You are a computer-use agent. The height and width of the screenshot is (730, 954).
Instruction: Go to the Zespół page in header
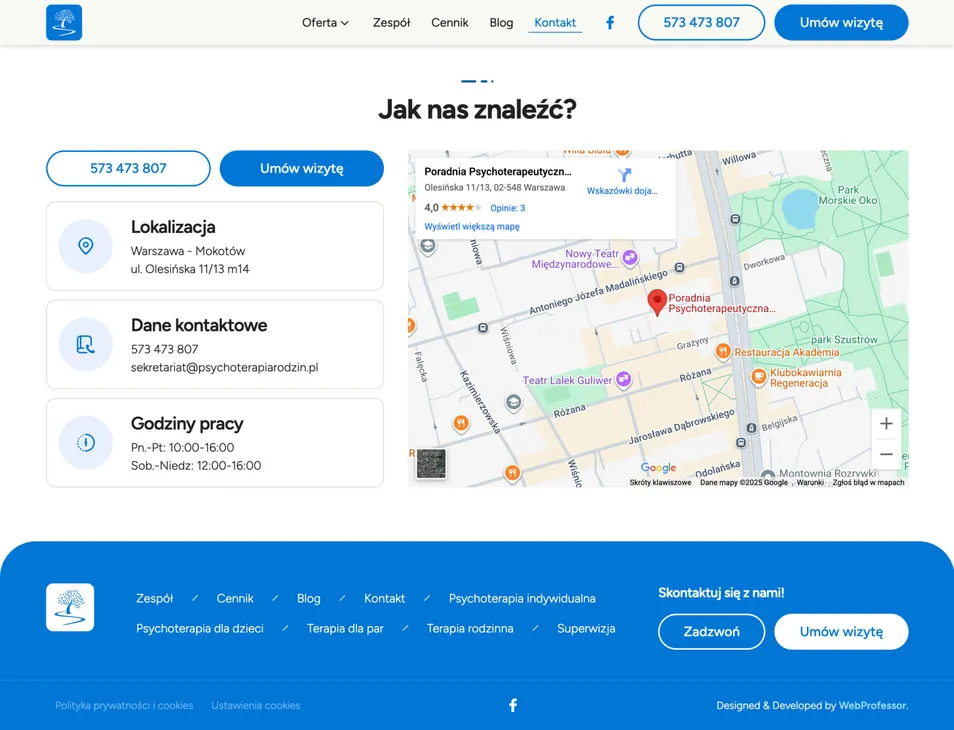[x=391, y=22]
